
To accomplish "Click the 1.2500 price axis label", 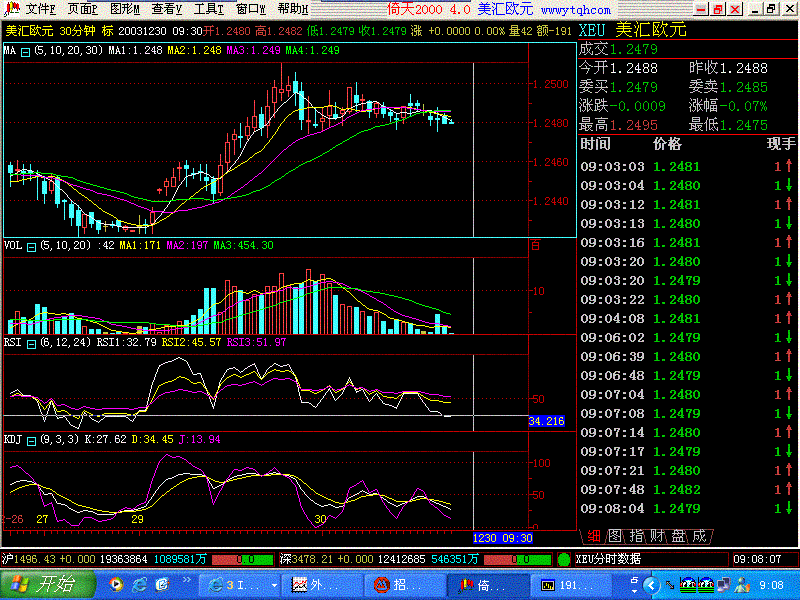I will pos(551,84).
